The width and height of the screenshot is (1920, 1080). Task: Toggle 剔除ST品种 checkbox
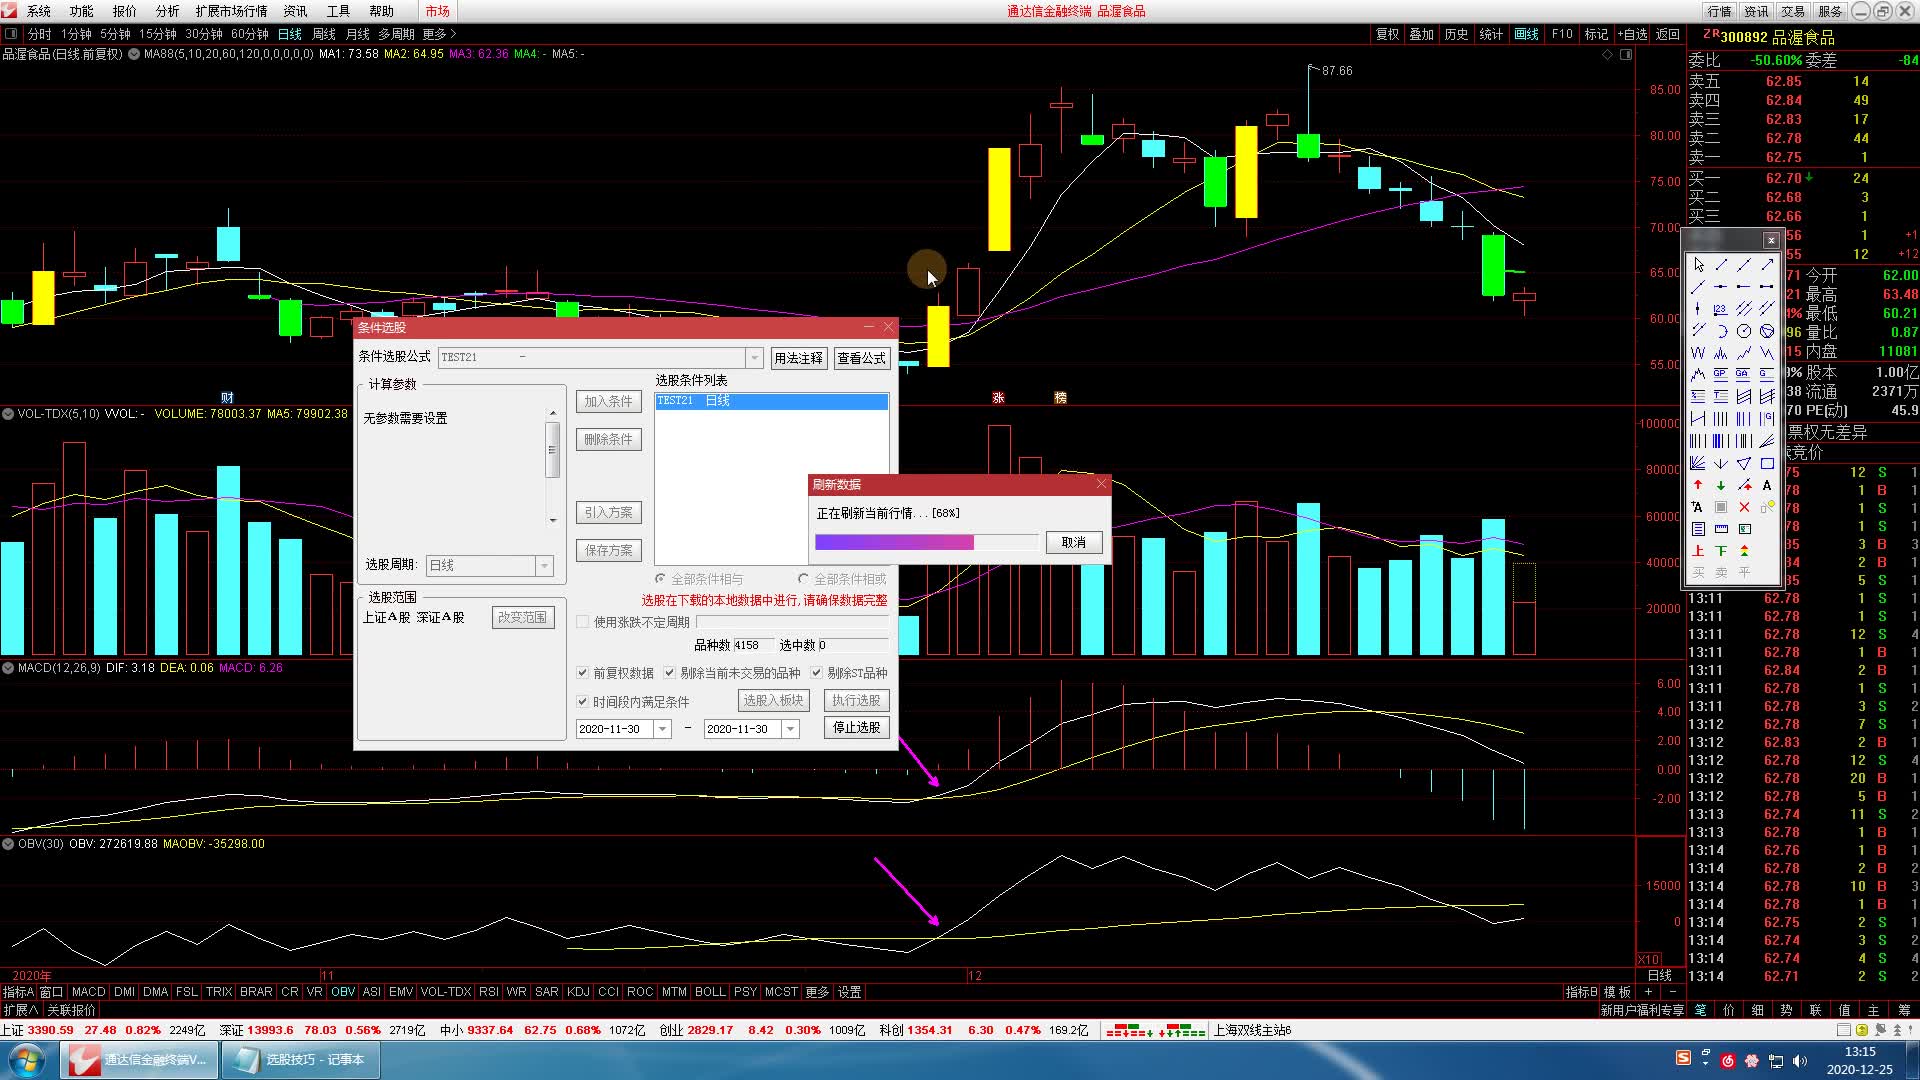[817, 673]
